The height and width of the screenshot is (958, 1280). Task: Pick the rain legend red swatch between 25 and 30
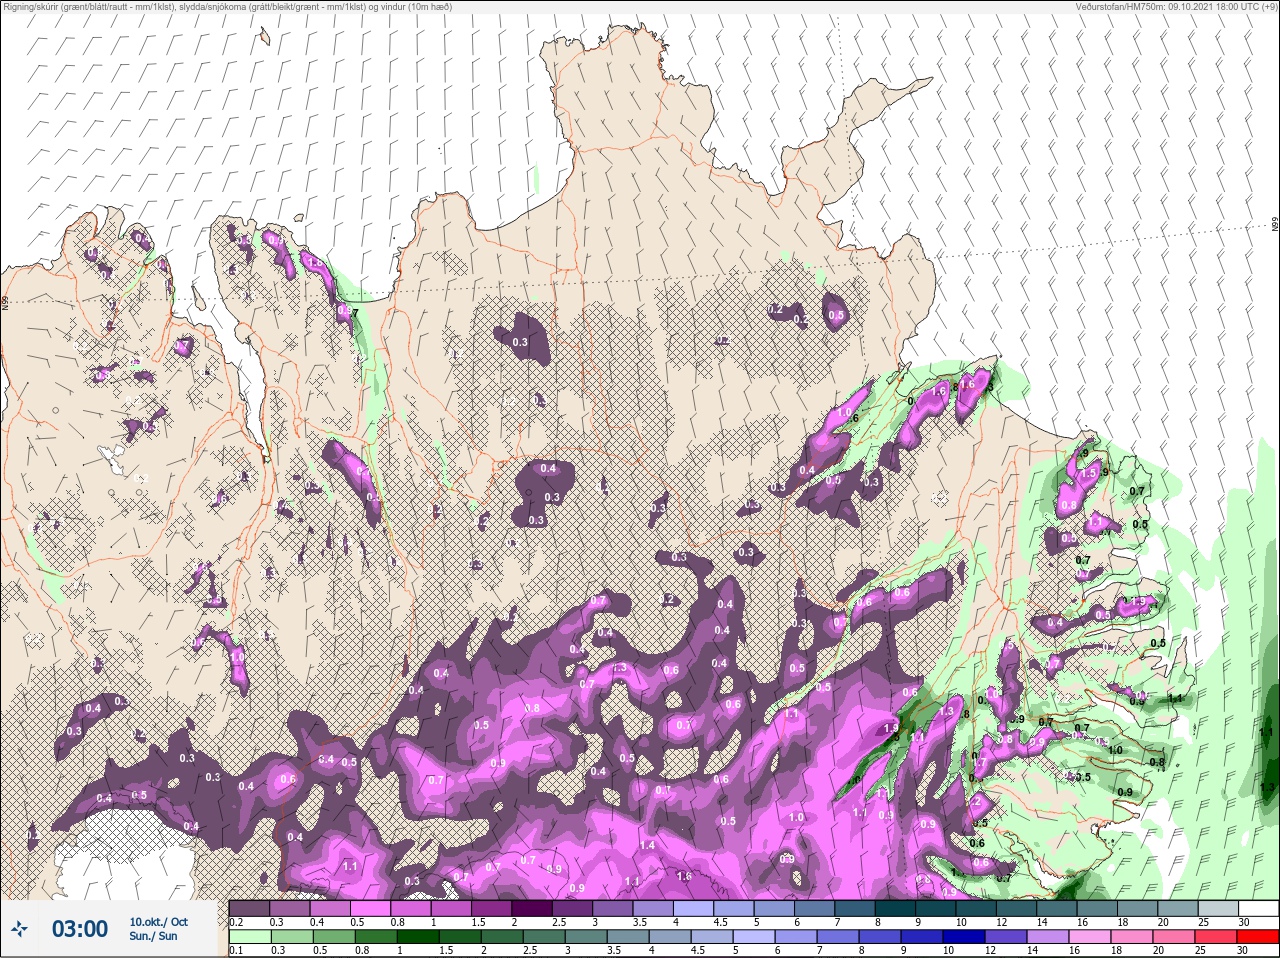[1216, 937]
